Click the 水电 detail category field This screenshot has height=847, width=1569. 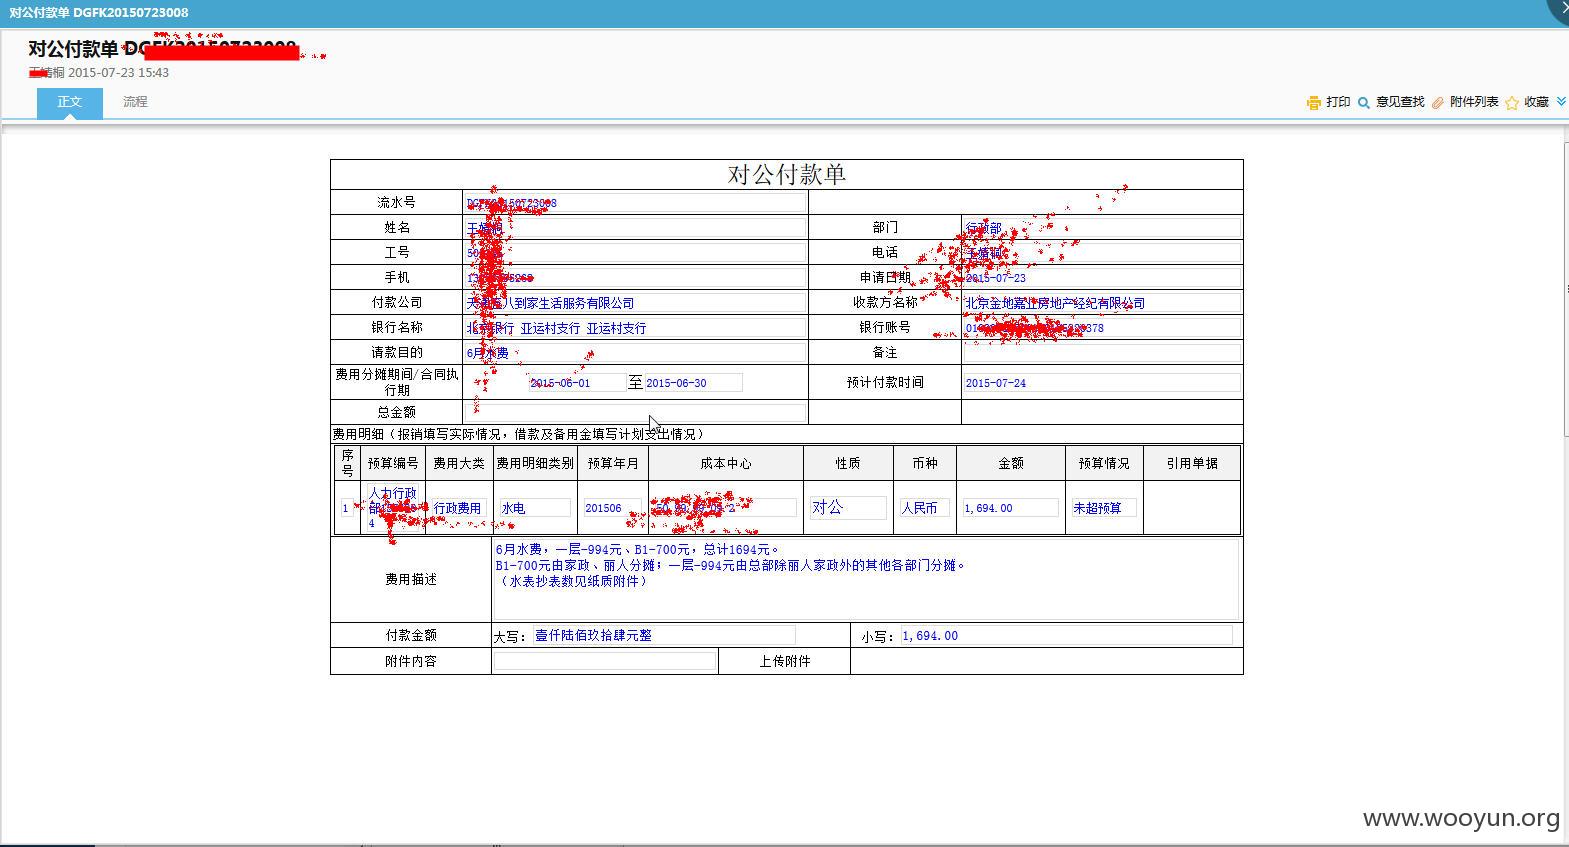point(535,508)
